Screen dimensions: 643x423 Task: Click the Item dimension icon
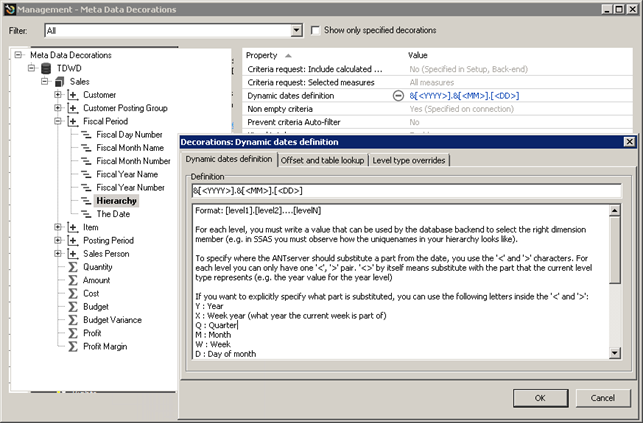pyautogui.click(x=73, y=227)
